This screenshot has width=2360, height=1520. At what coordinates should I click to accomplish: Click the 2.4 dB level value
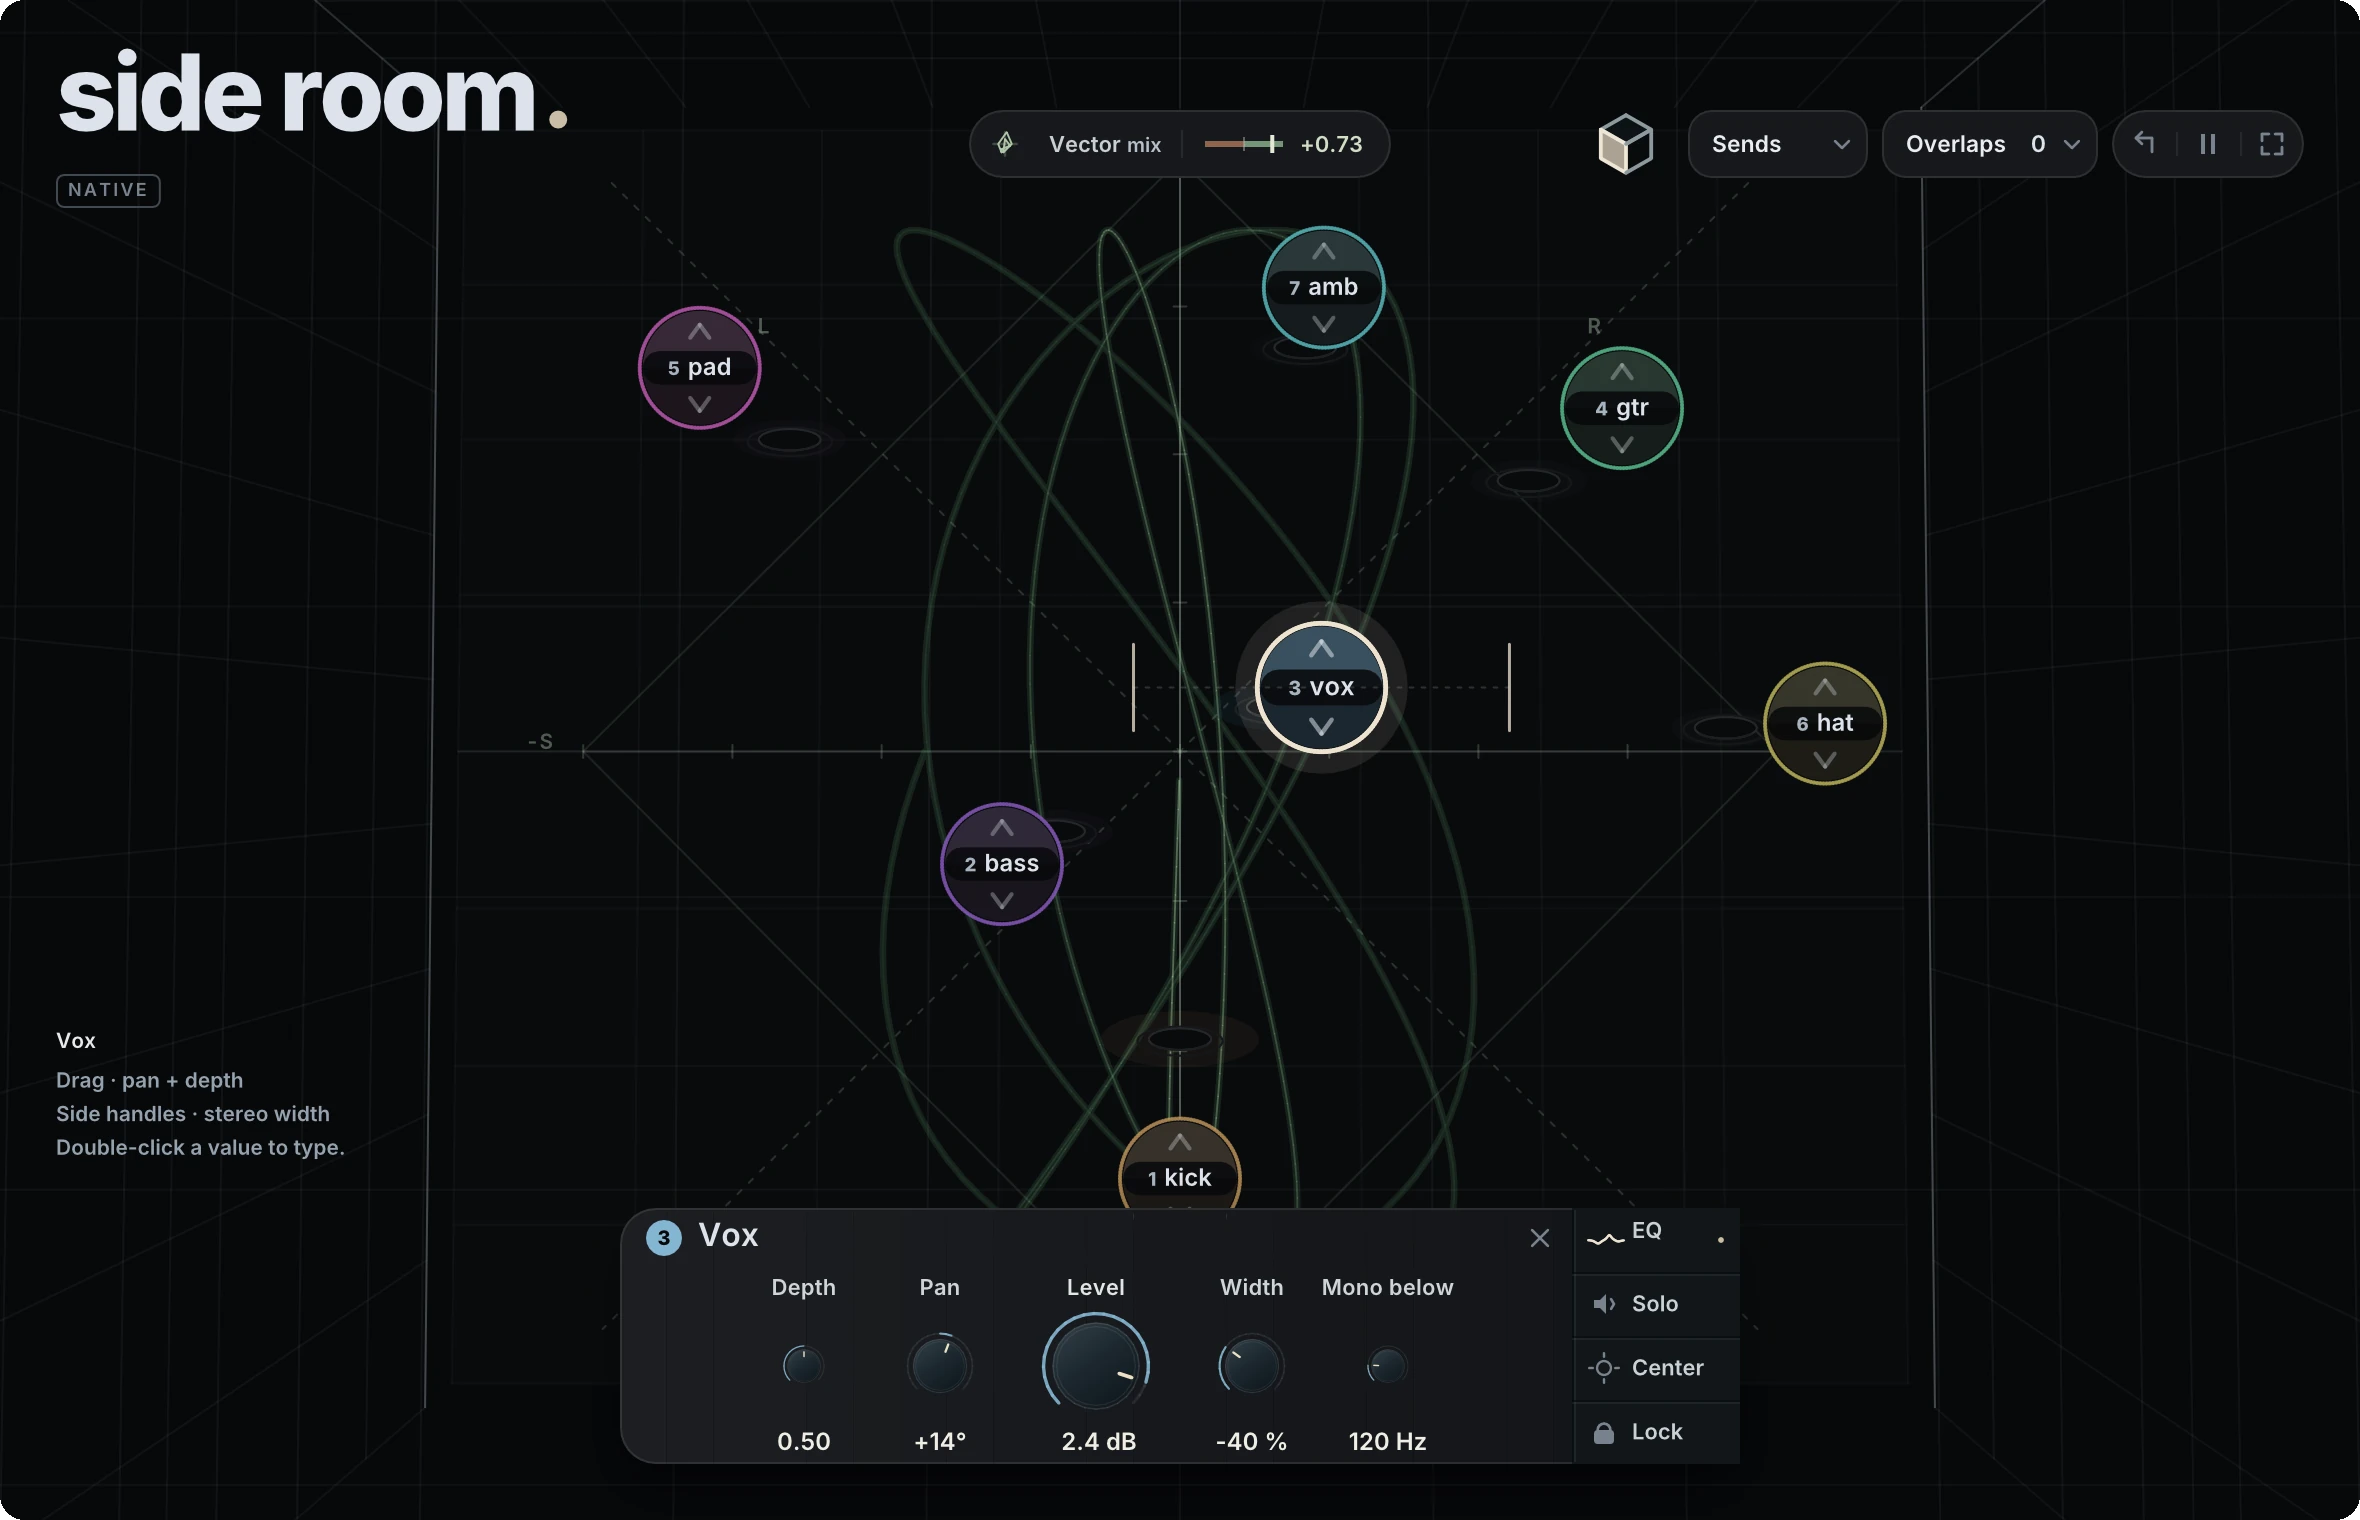(x=1099, y=1441)
